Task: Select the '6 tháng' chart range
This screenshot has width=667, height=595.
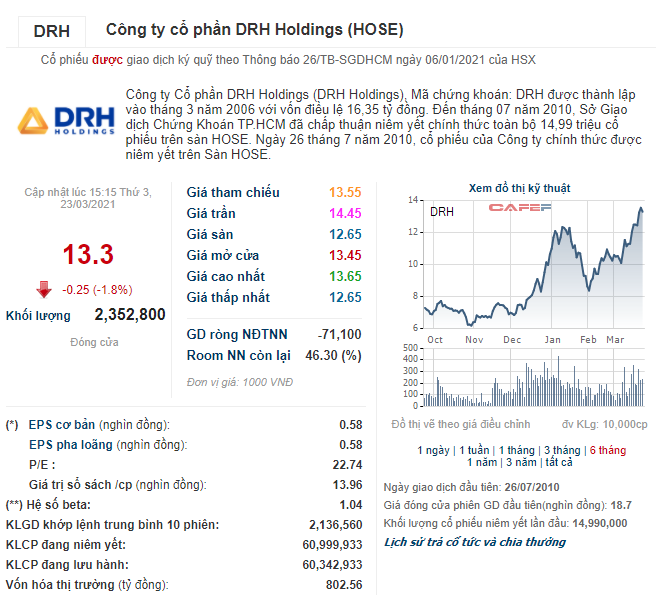Action: pyautogui.click(x=607, y=450)
